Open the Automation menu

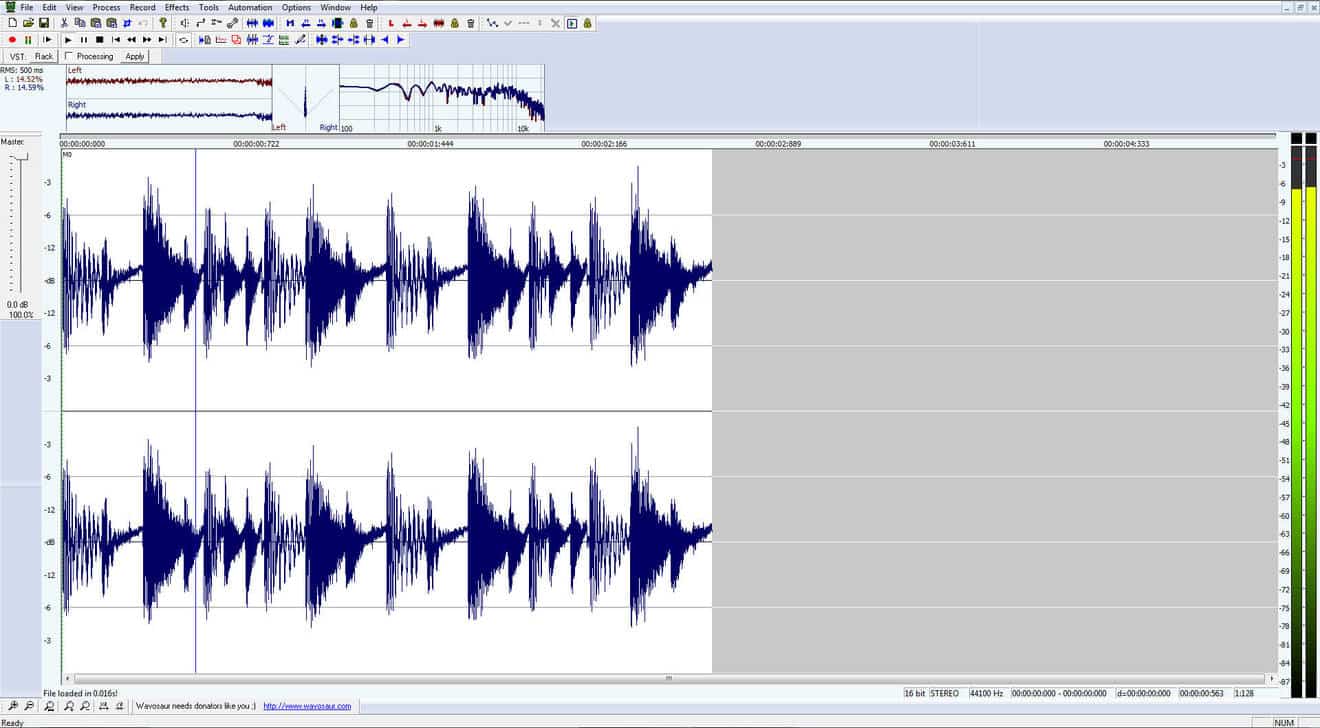250,7
